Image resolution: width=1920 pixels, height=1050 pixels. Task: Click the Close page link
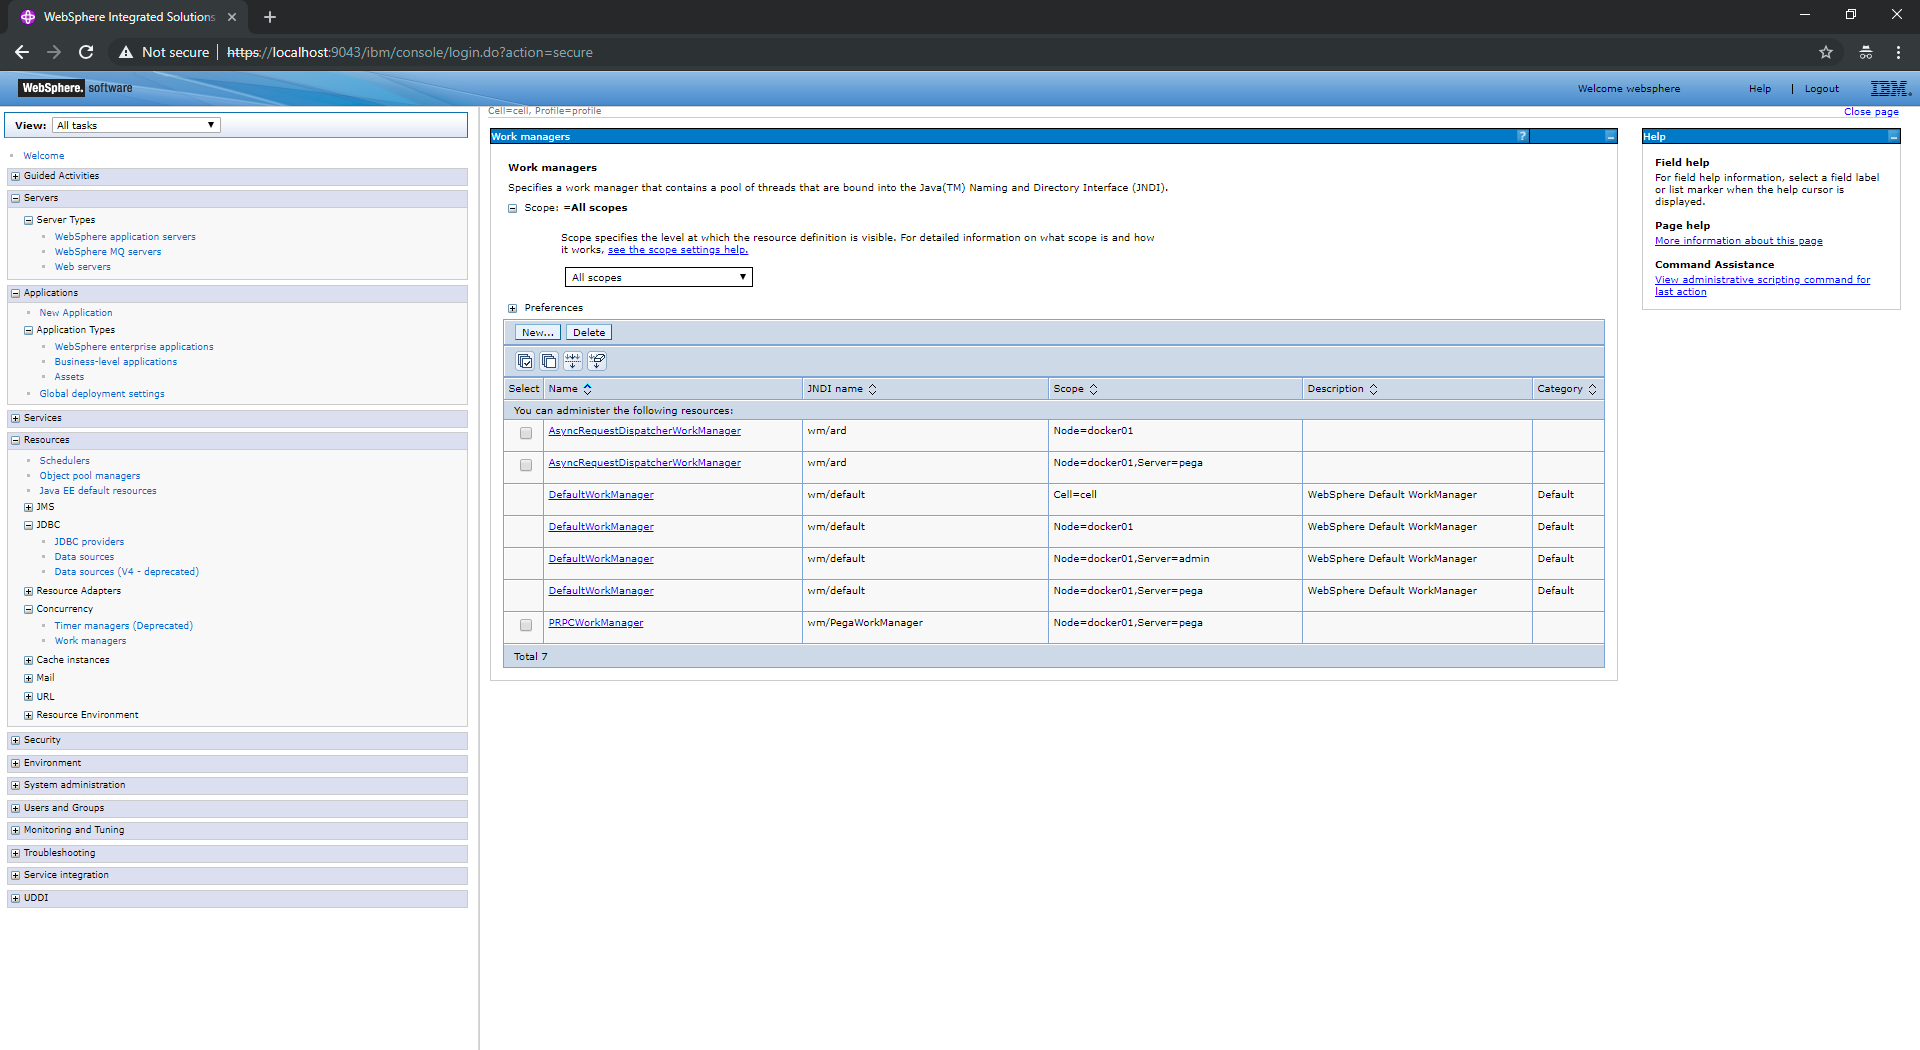tap(1871, 112)
